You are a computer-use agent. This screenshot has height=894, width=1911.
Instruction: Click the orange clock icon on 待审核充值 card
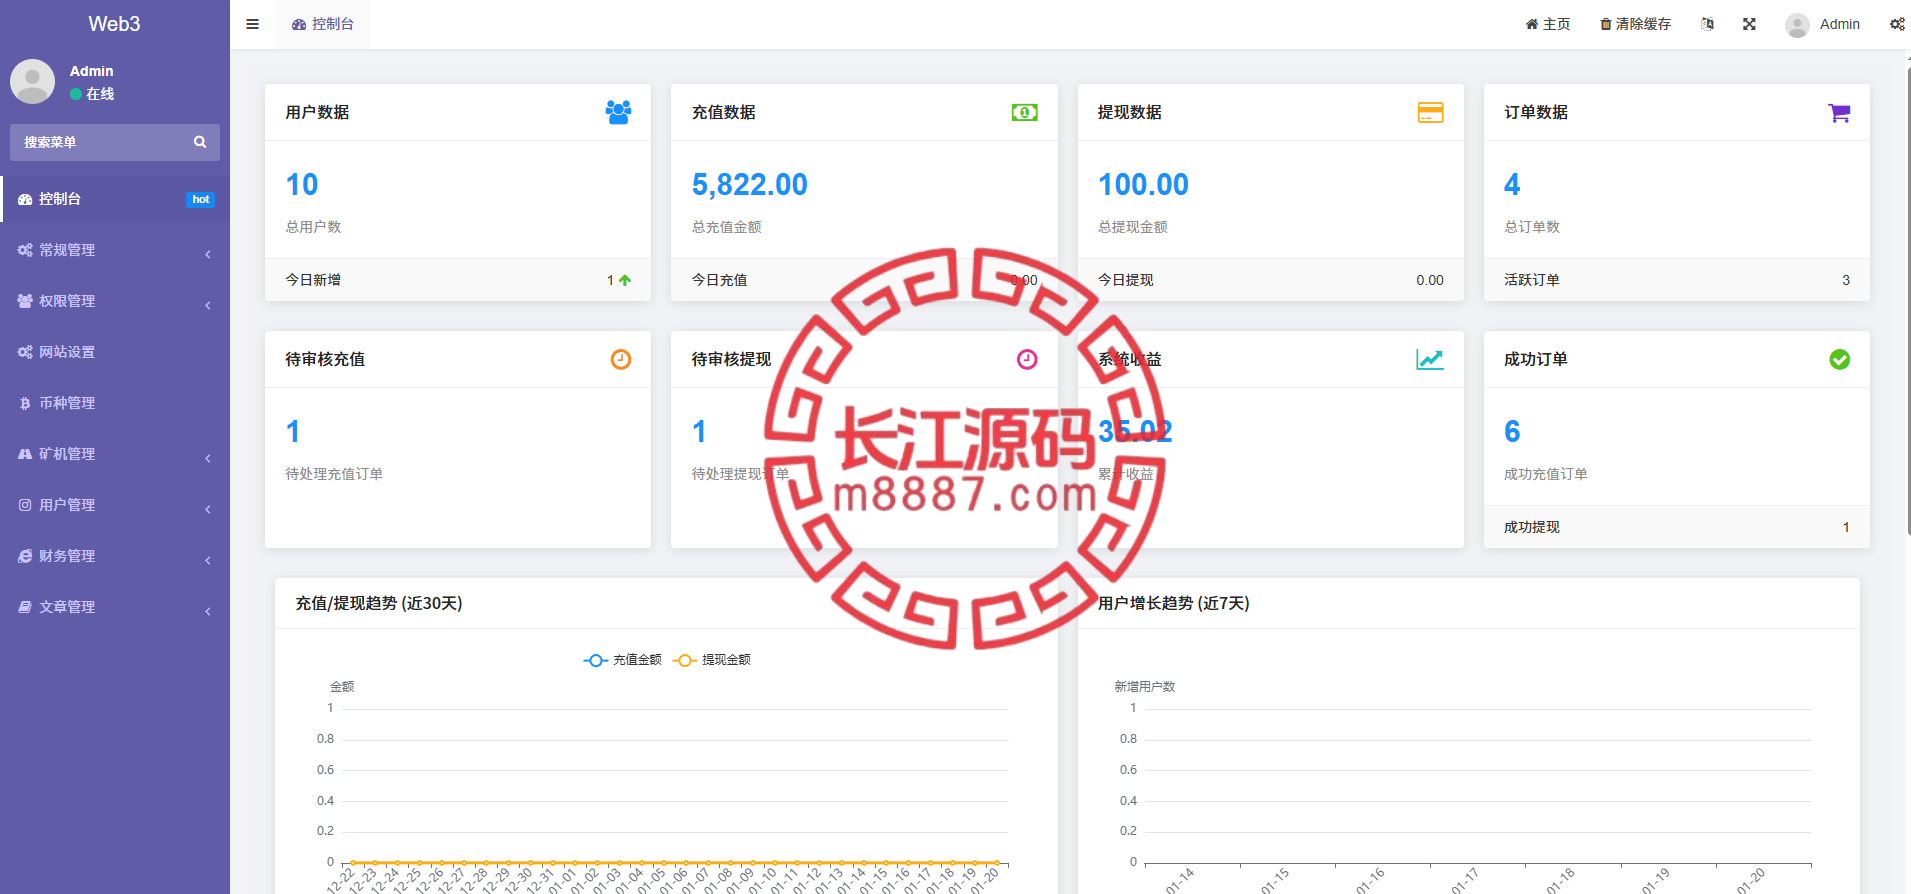click(621, 359)
